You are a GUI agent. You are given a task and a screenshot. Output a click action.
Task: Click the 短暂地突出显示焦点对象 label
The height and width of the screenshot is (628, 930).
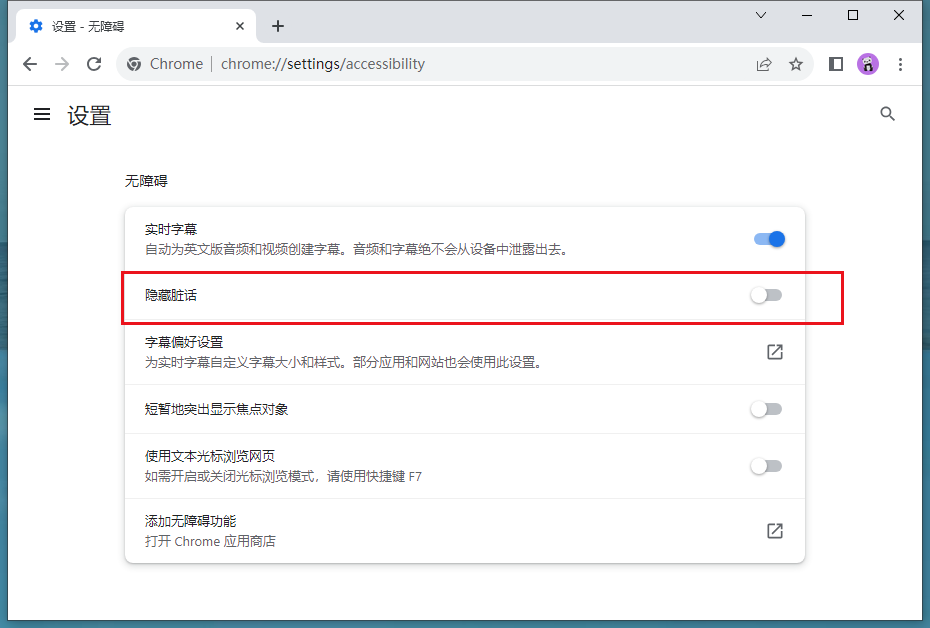[216, 409]
